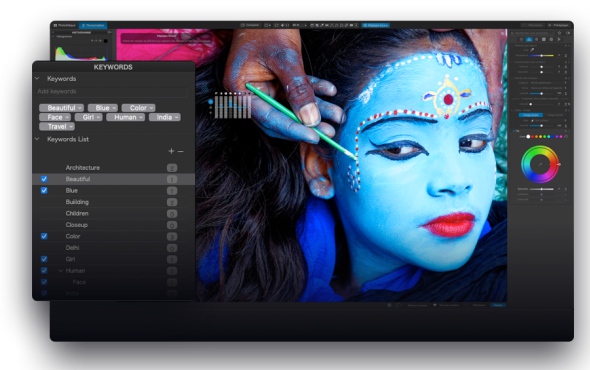Select the white all-channels HSL swatch
The width and height of the screenshot is (590, 370).
tap(528, 137)
